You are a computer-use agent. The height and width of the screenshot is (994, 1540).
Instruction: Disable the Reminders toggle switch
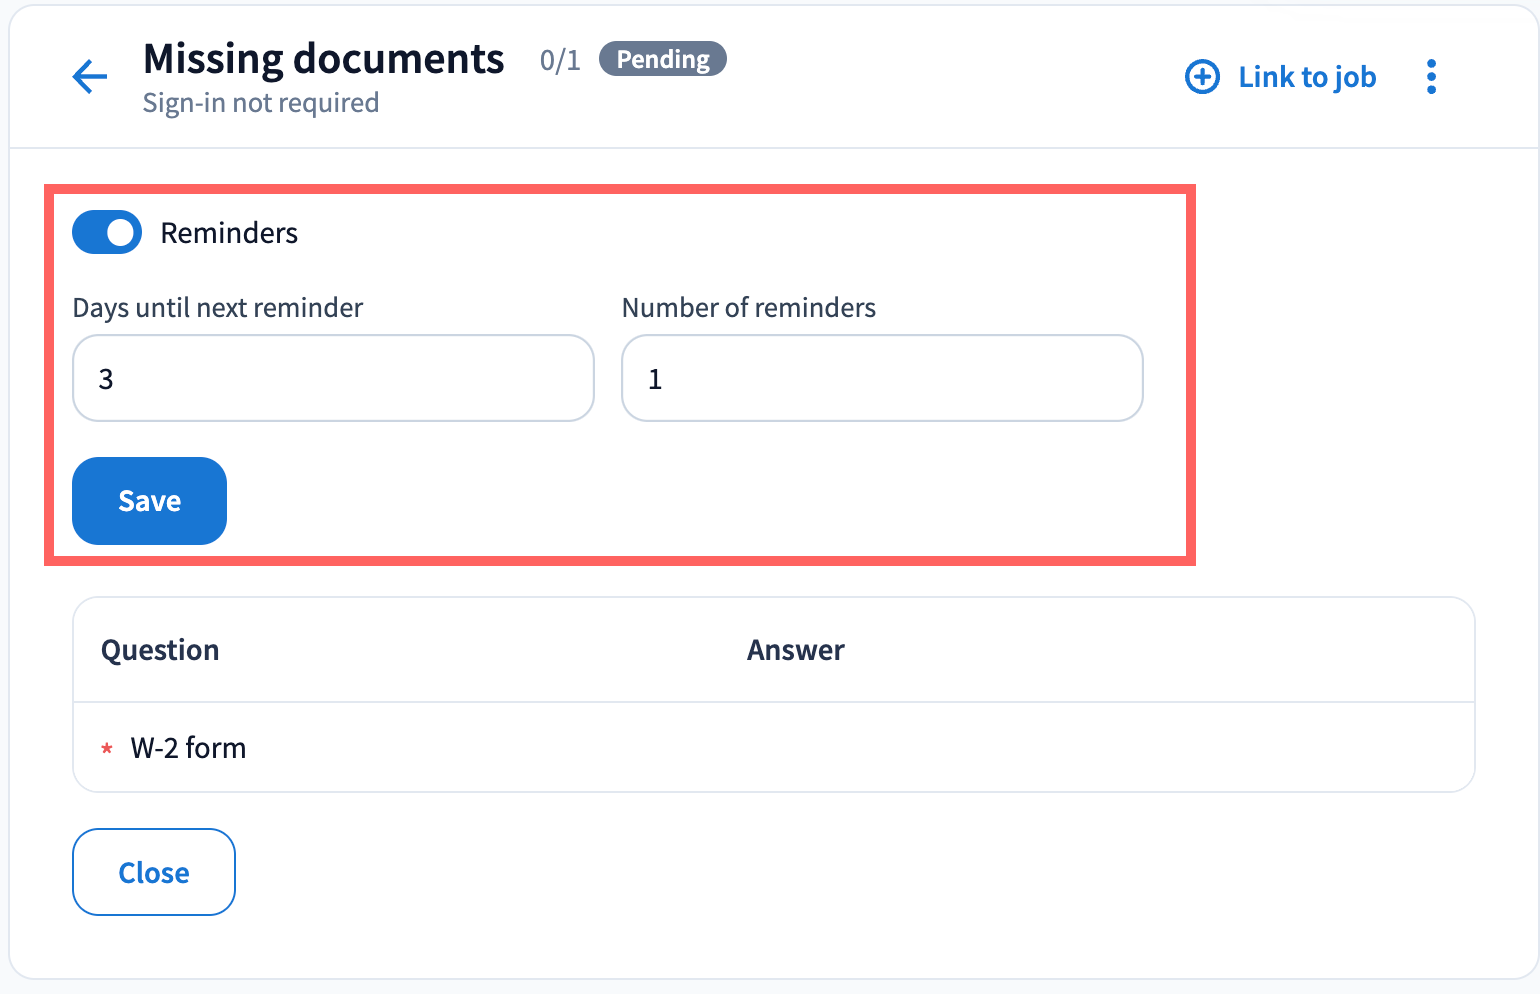(x=107, y=233)
